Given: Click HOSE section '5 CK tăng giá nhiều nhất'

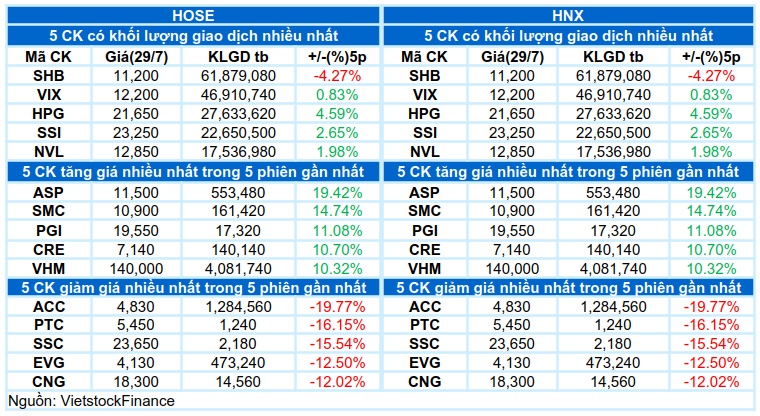Looking at the screenshot, I should [x=193, y=172].
